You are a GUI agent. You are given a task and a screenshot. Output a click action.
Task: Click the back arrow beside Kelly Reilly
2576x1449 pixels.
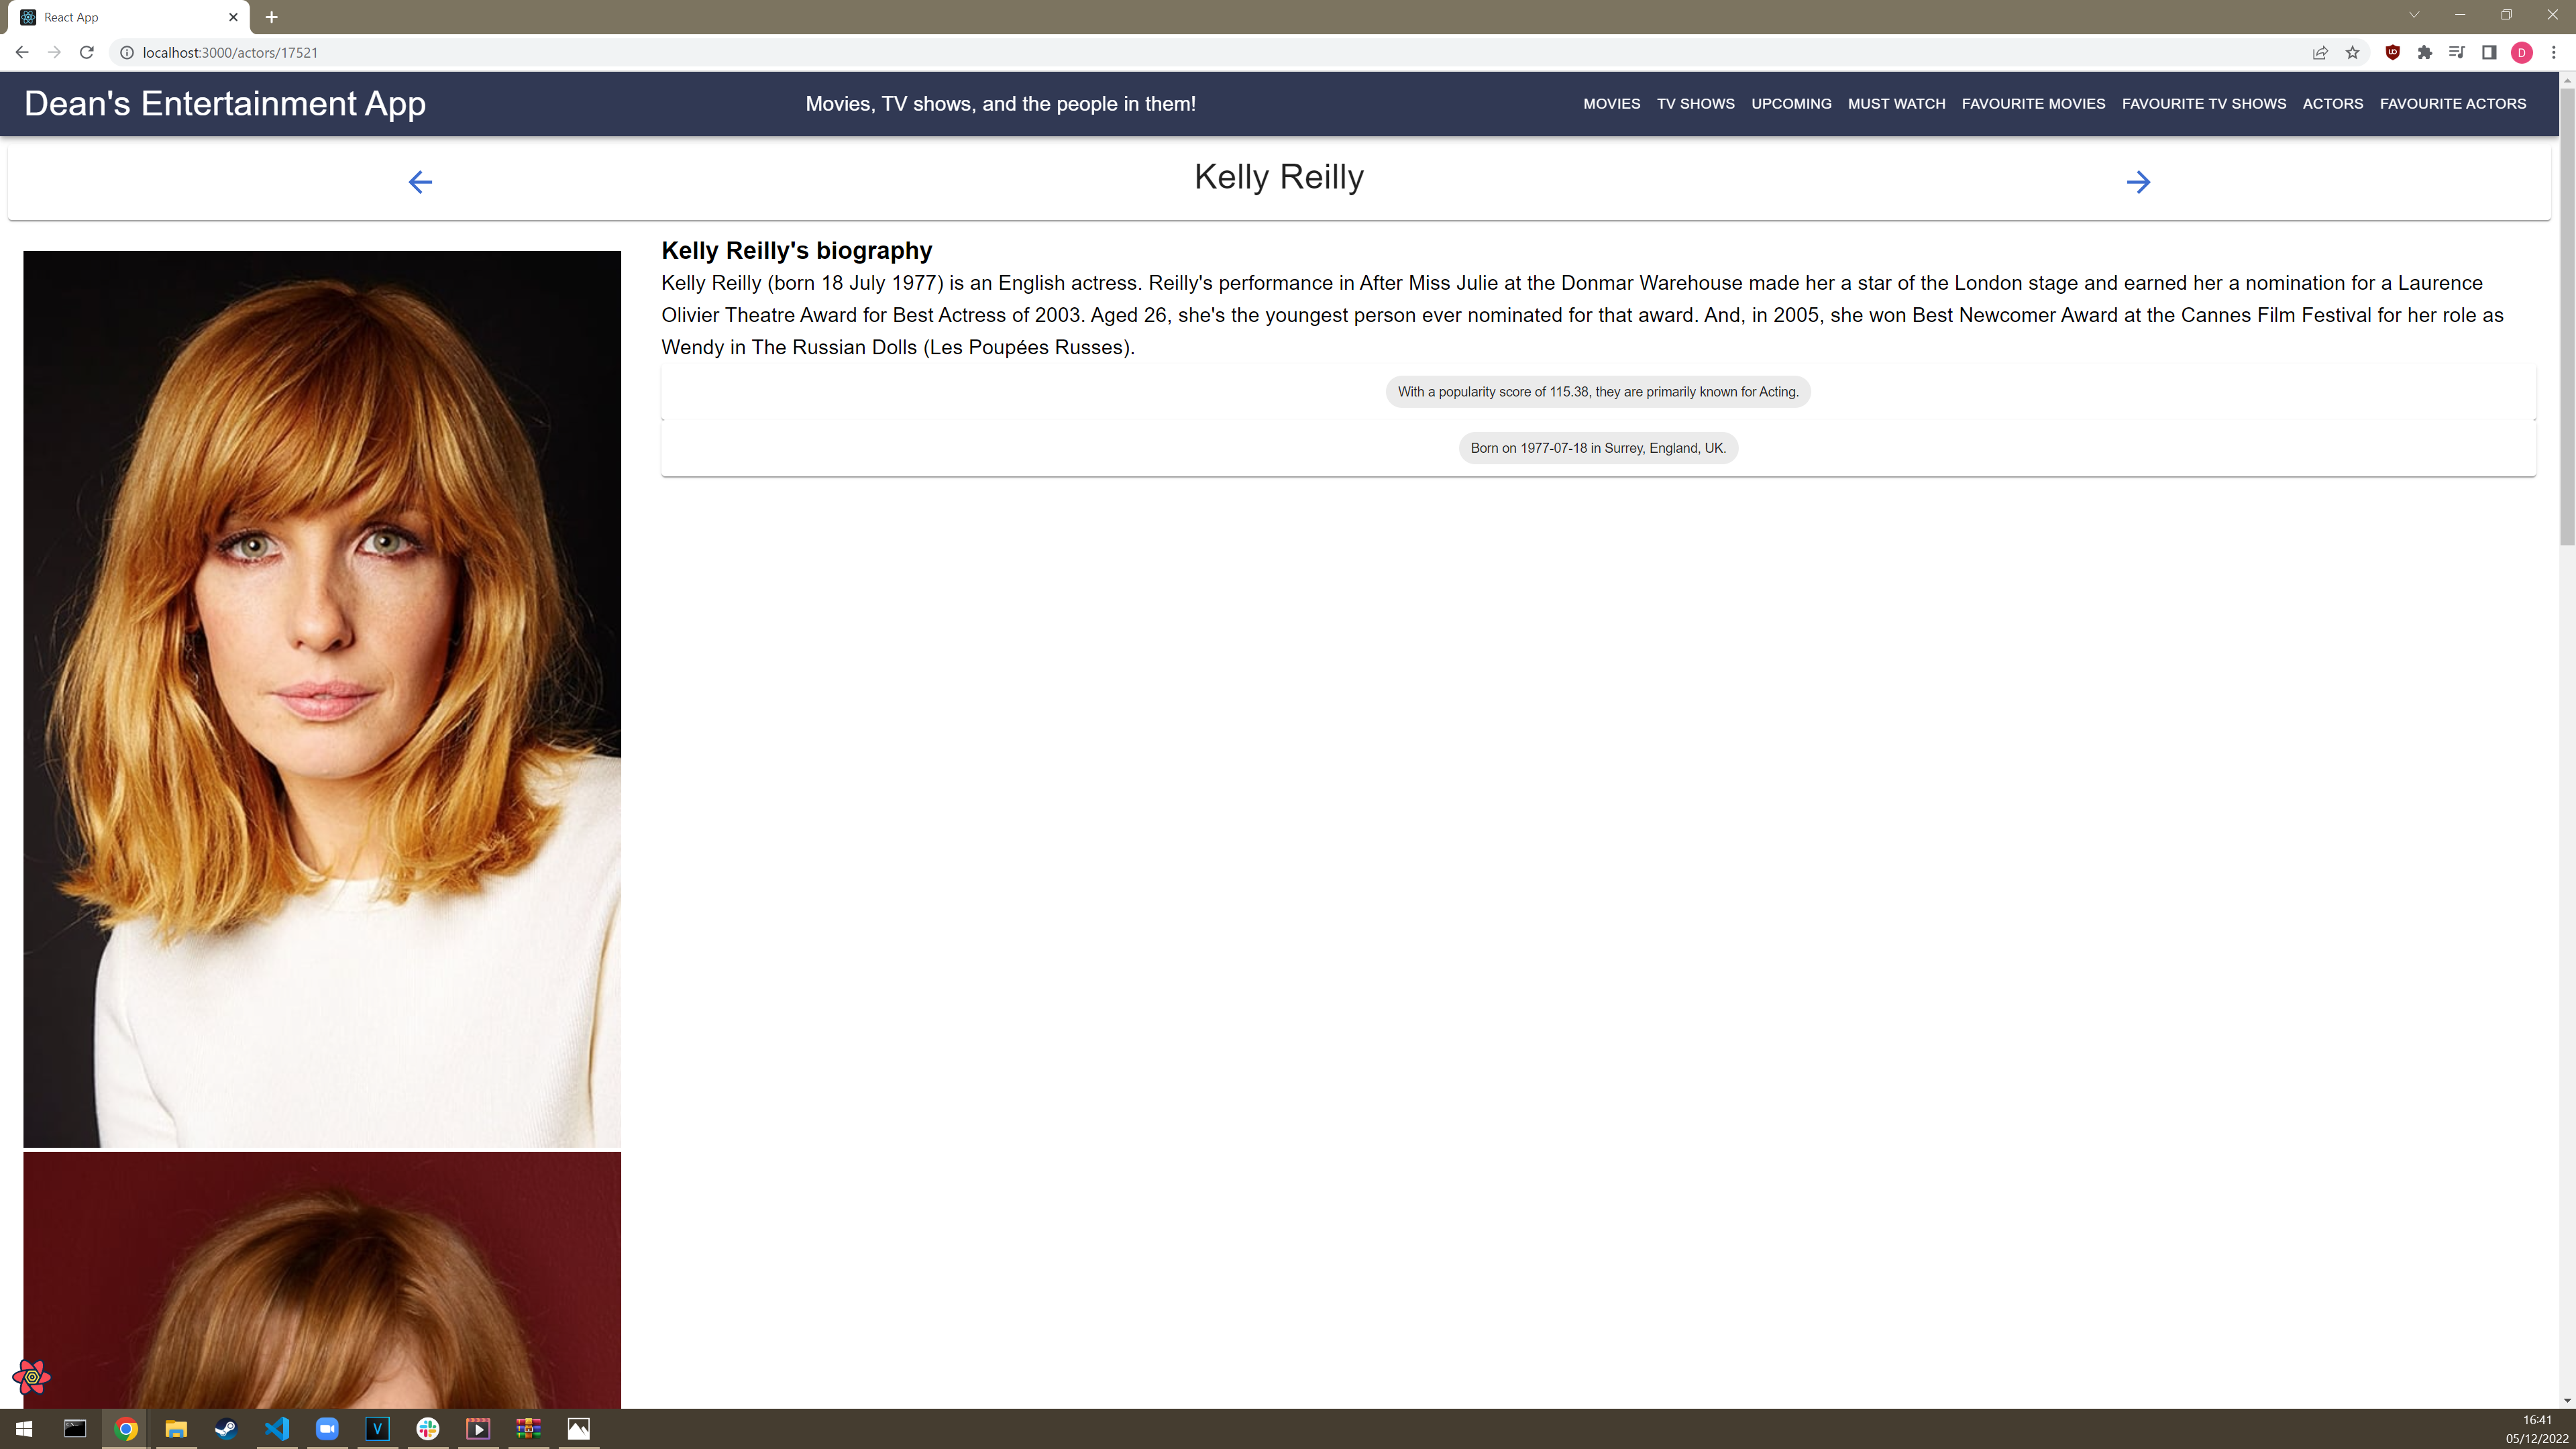(x=420, y=182)
